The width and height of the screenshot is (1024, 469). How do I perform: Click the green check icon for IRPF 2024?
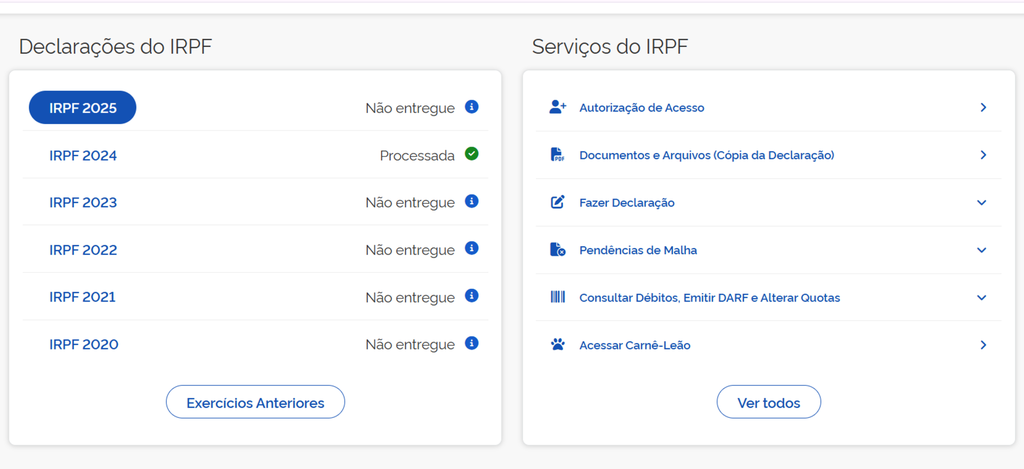[472, 154]
